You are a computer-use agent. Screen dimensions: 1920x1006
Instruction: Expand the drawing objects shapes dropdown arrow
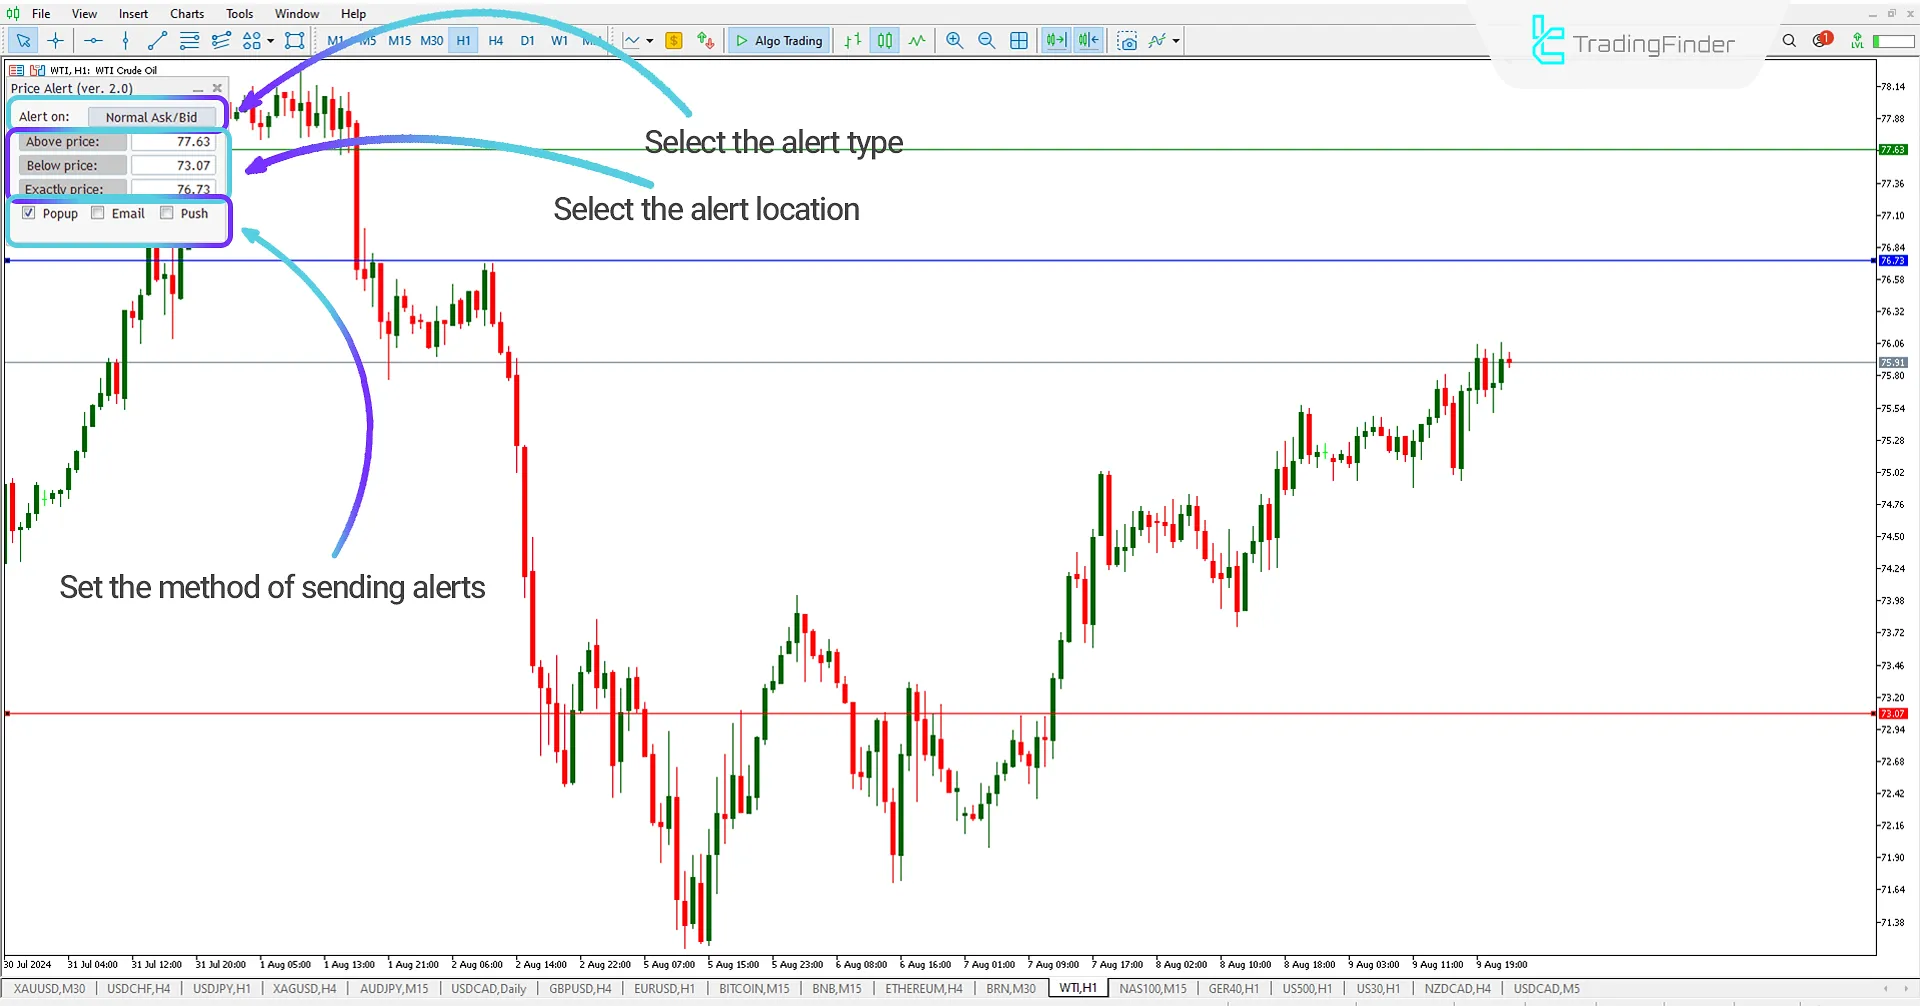[x=270, y=41]
